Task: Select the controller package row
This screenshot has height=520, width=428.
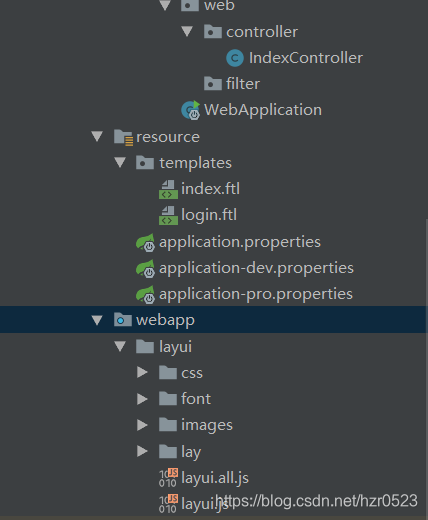Action: (262, 32)
